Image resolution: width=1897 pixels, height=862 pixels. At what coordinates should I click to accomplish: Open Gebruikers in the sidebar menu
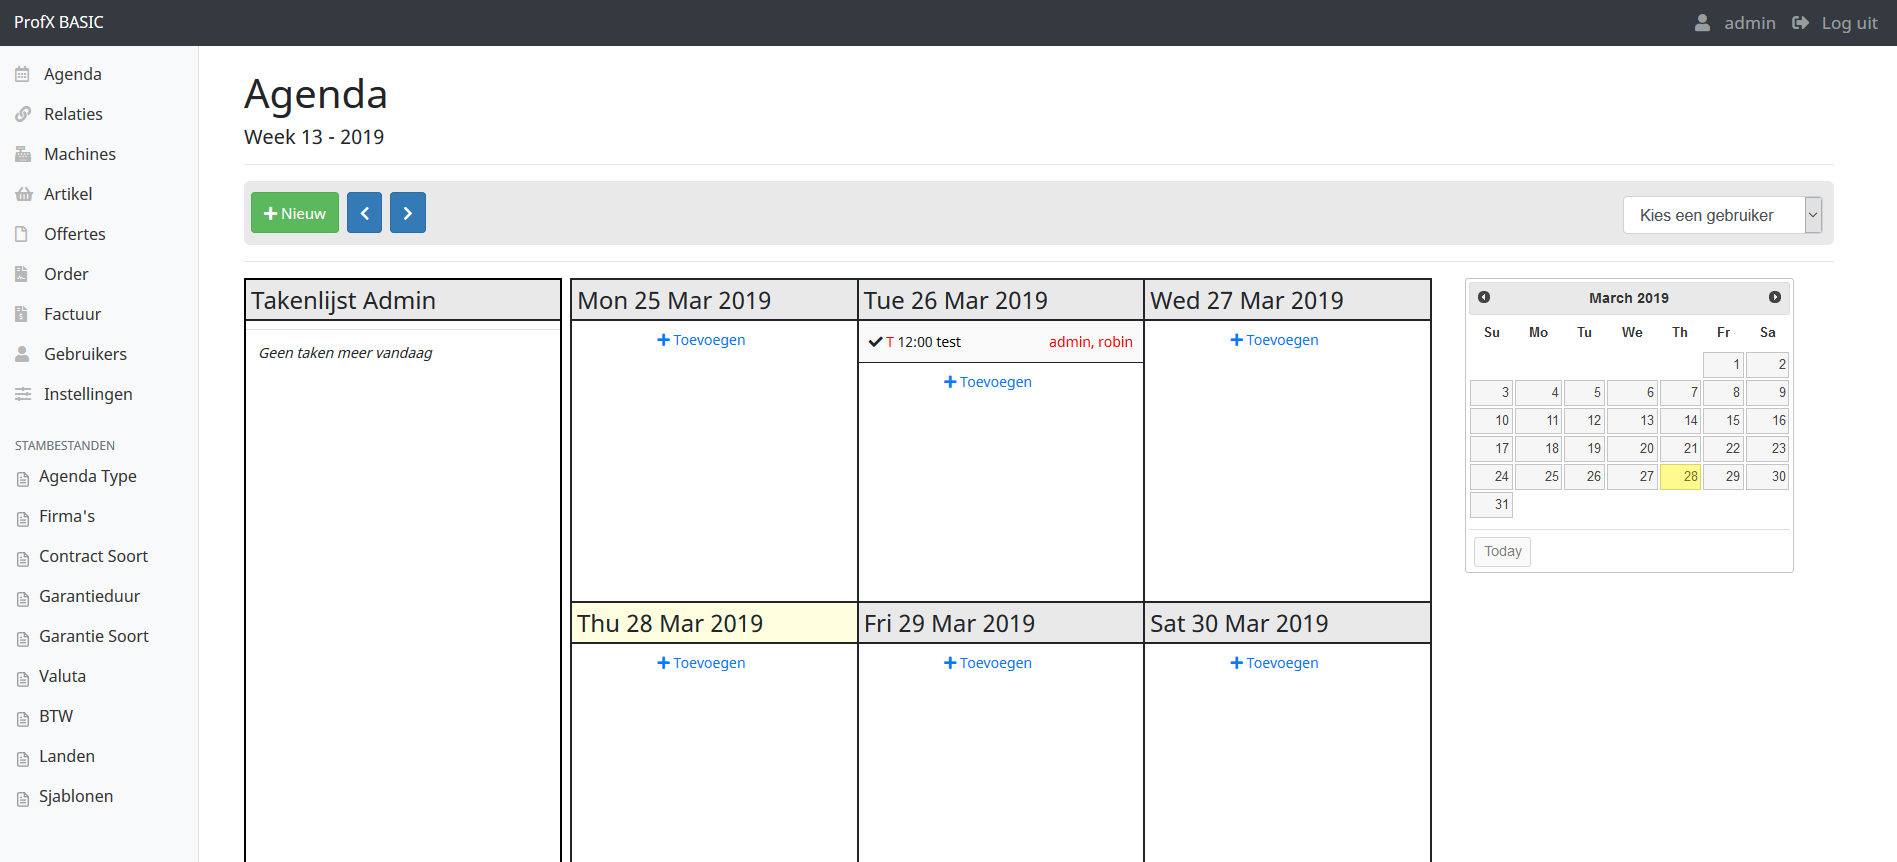pos(85,354)
